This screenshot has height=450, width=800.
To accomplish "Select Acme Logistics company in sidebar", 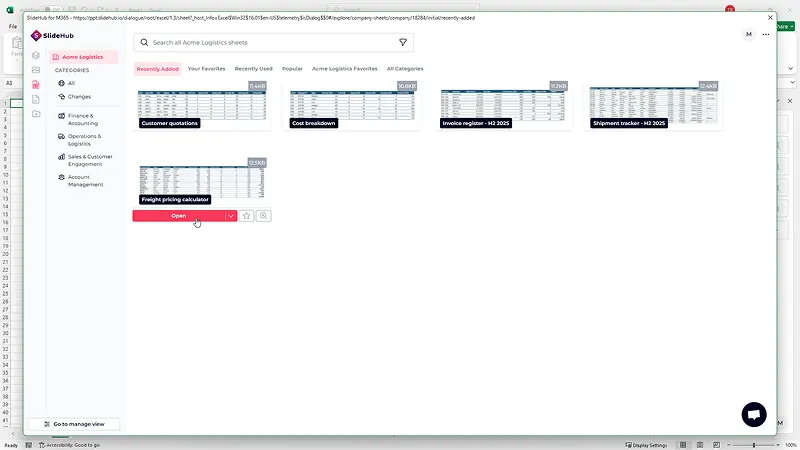I will click(x=84, y=57).
